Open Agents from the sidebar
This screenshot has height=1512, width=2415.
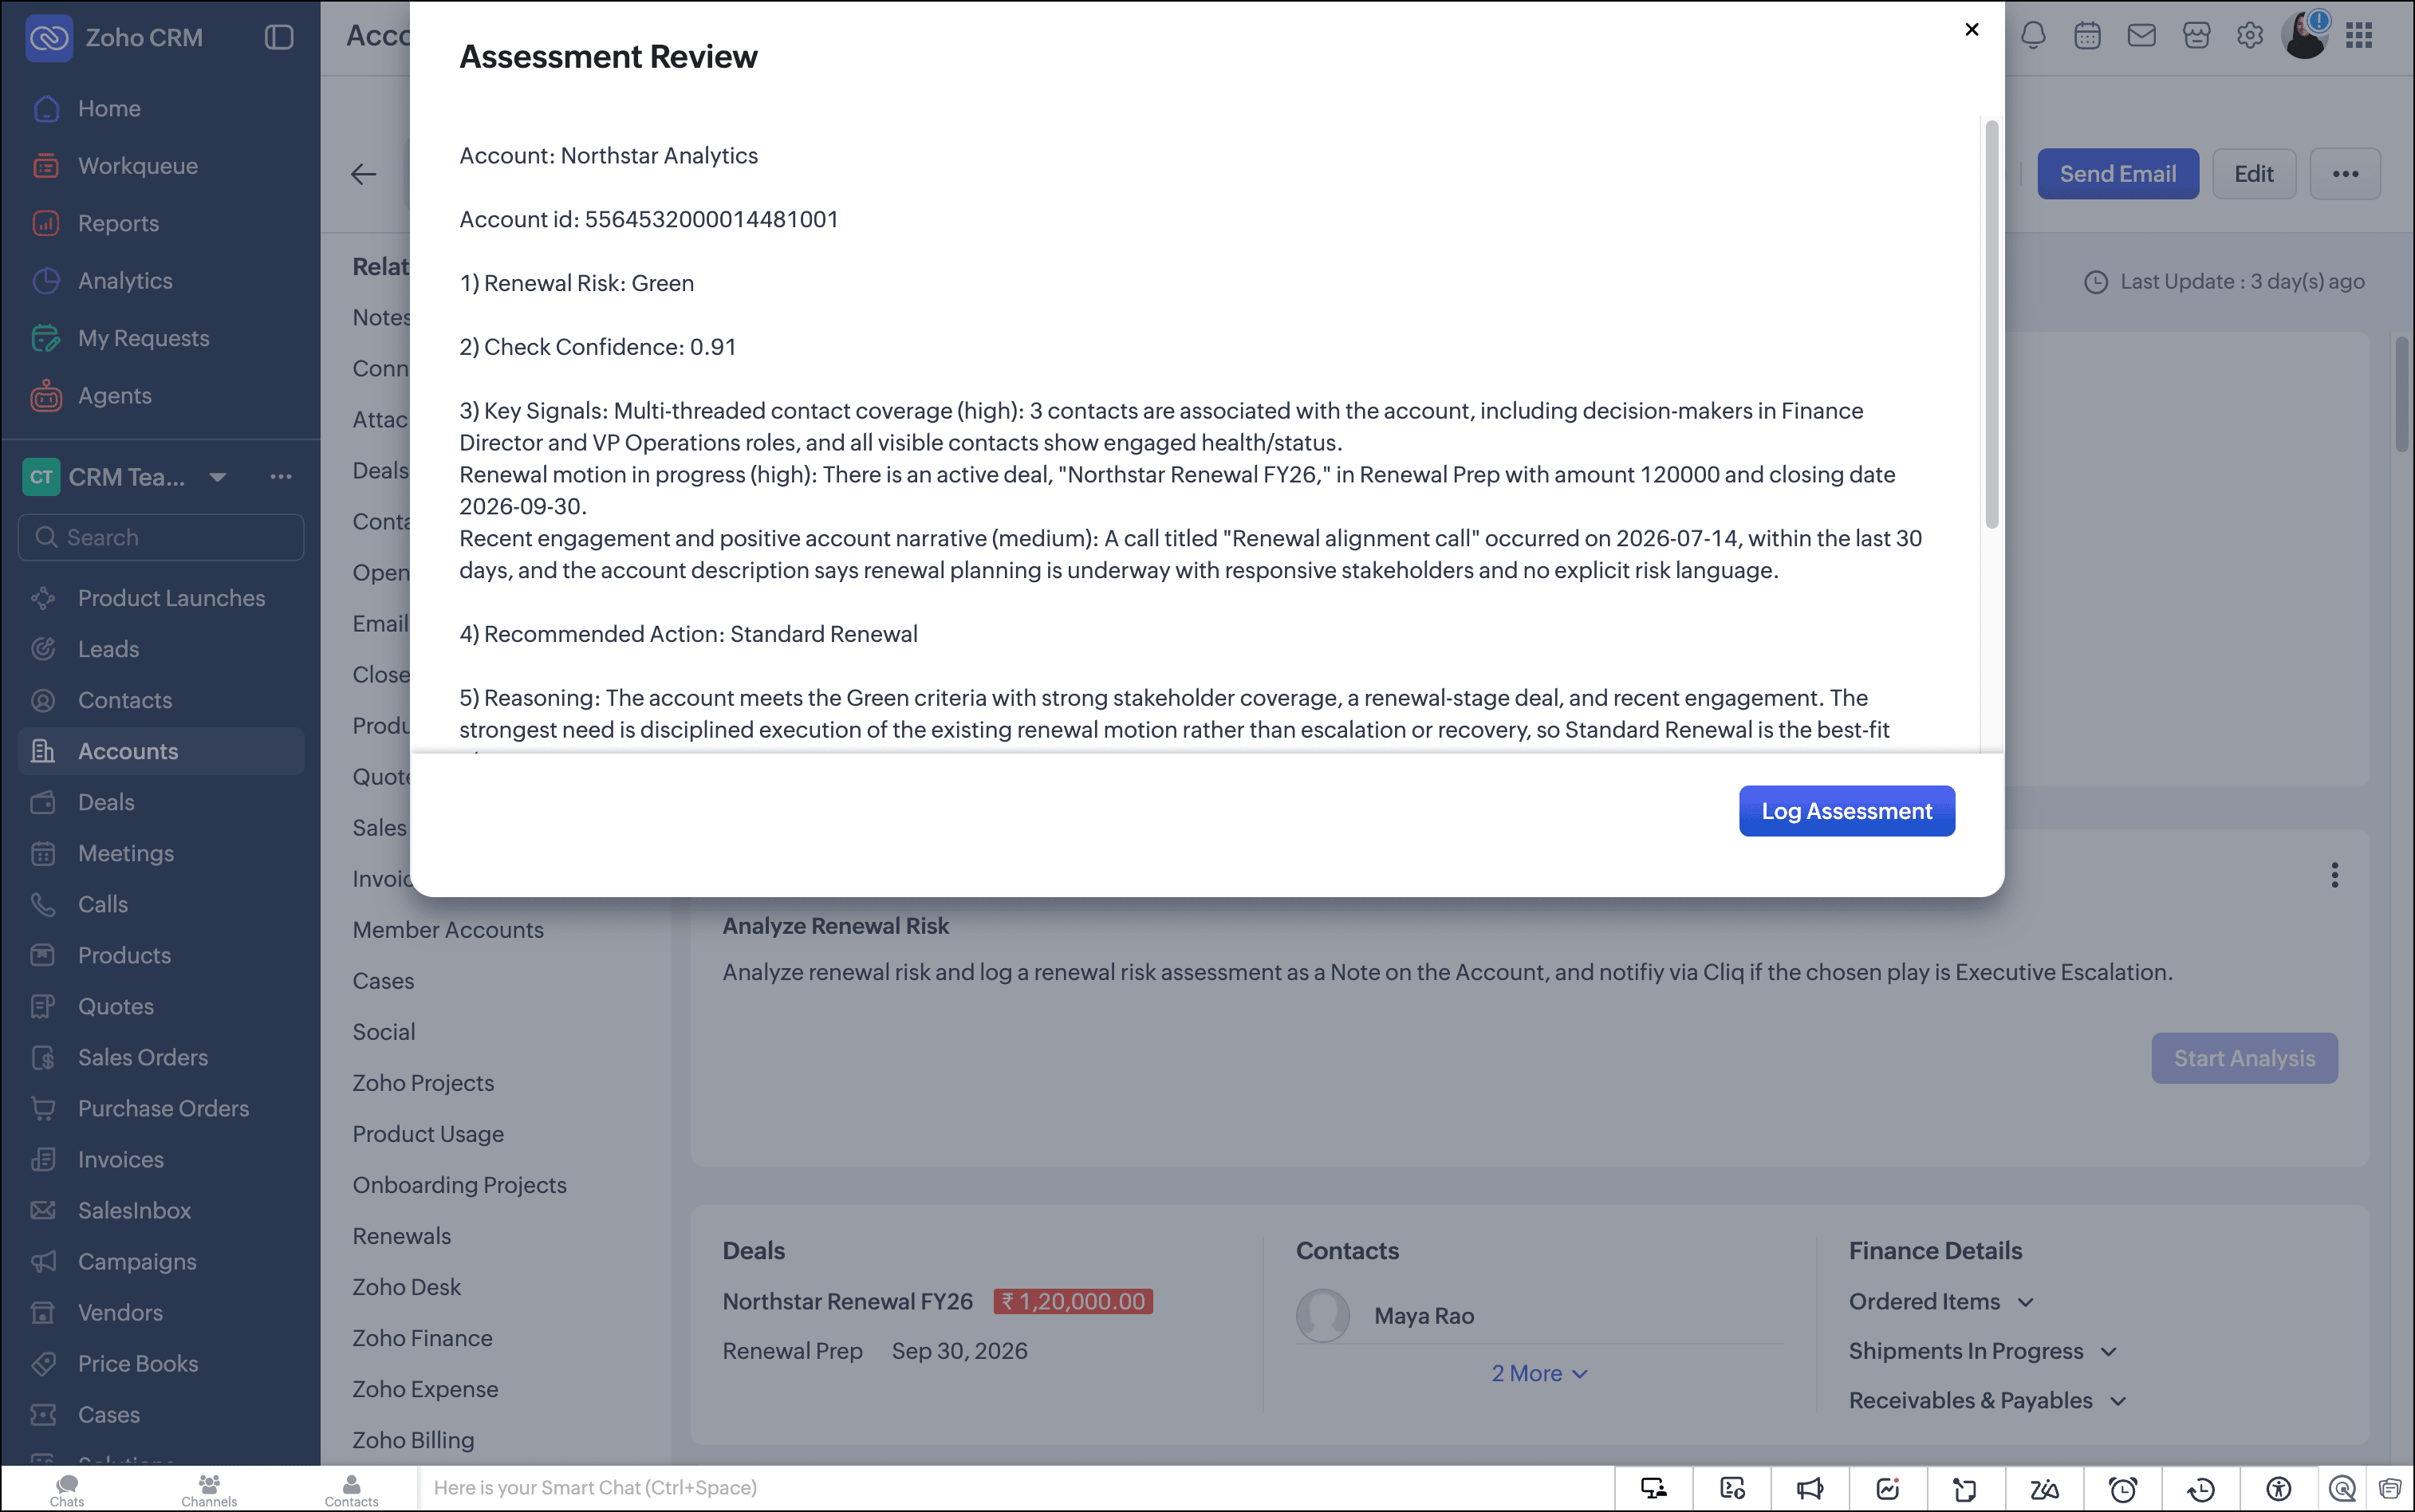(x=115, y=396)
